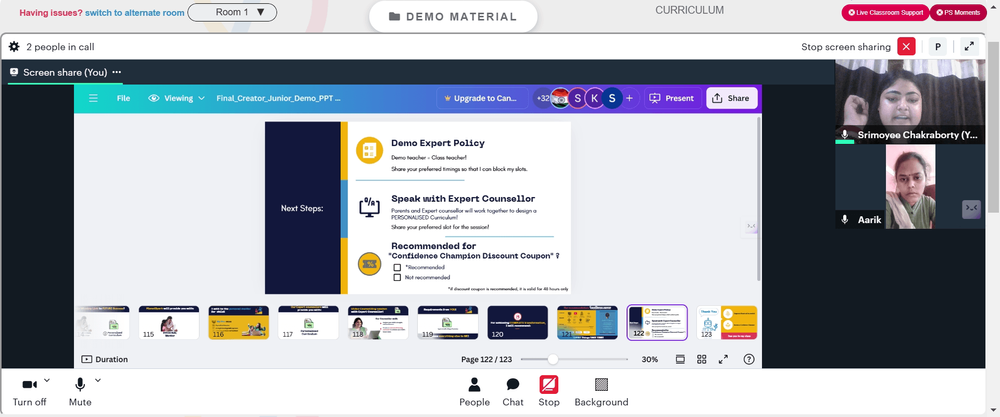
Task: Expand the call to fullscreen
Action: point(969,47)
